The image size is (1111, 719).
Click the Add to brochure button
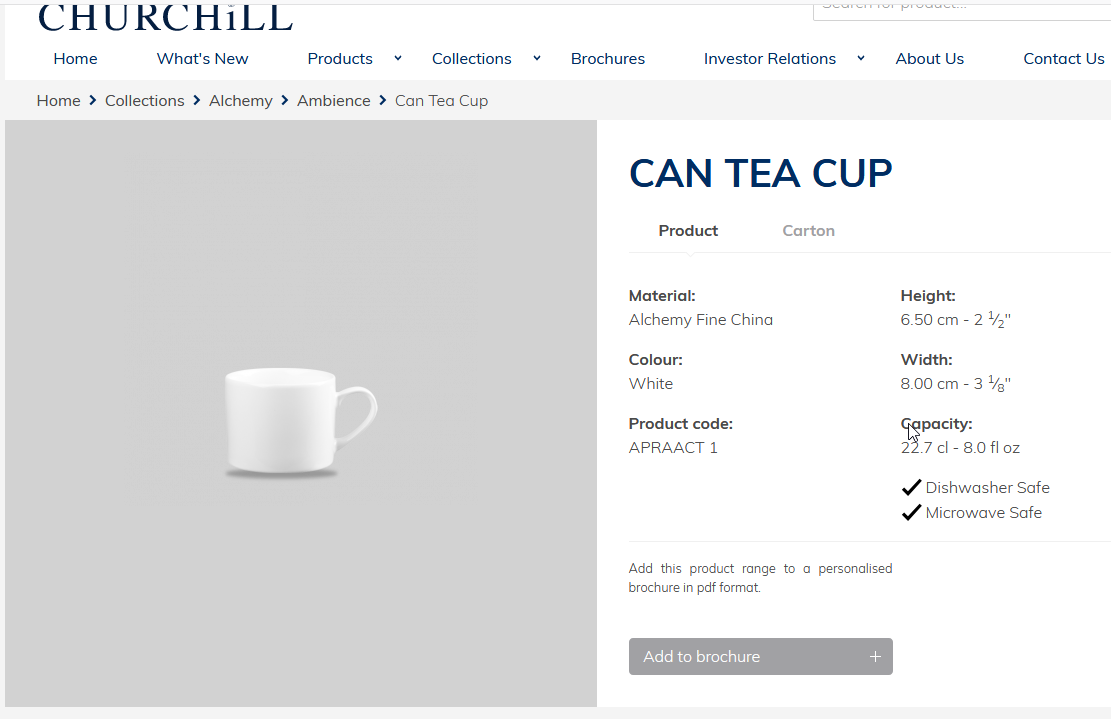[x=760, y=657]
